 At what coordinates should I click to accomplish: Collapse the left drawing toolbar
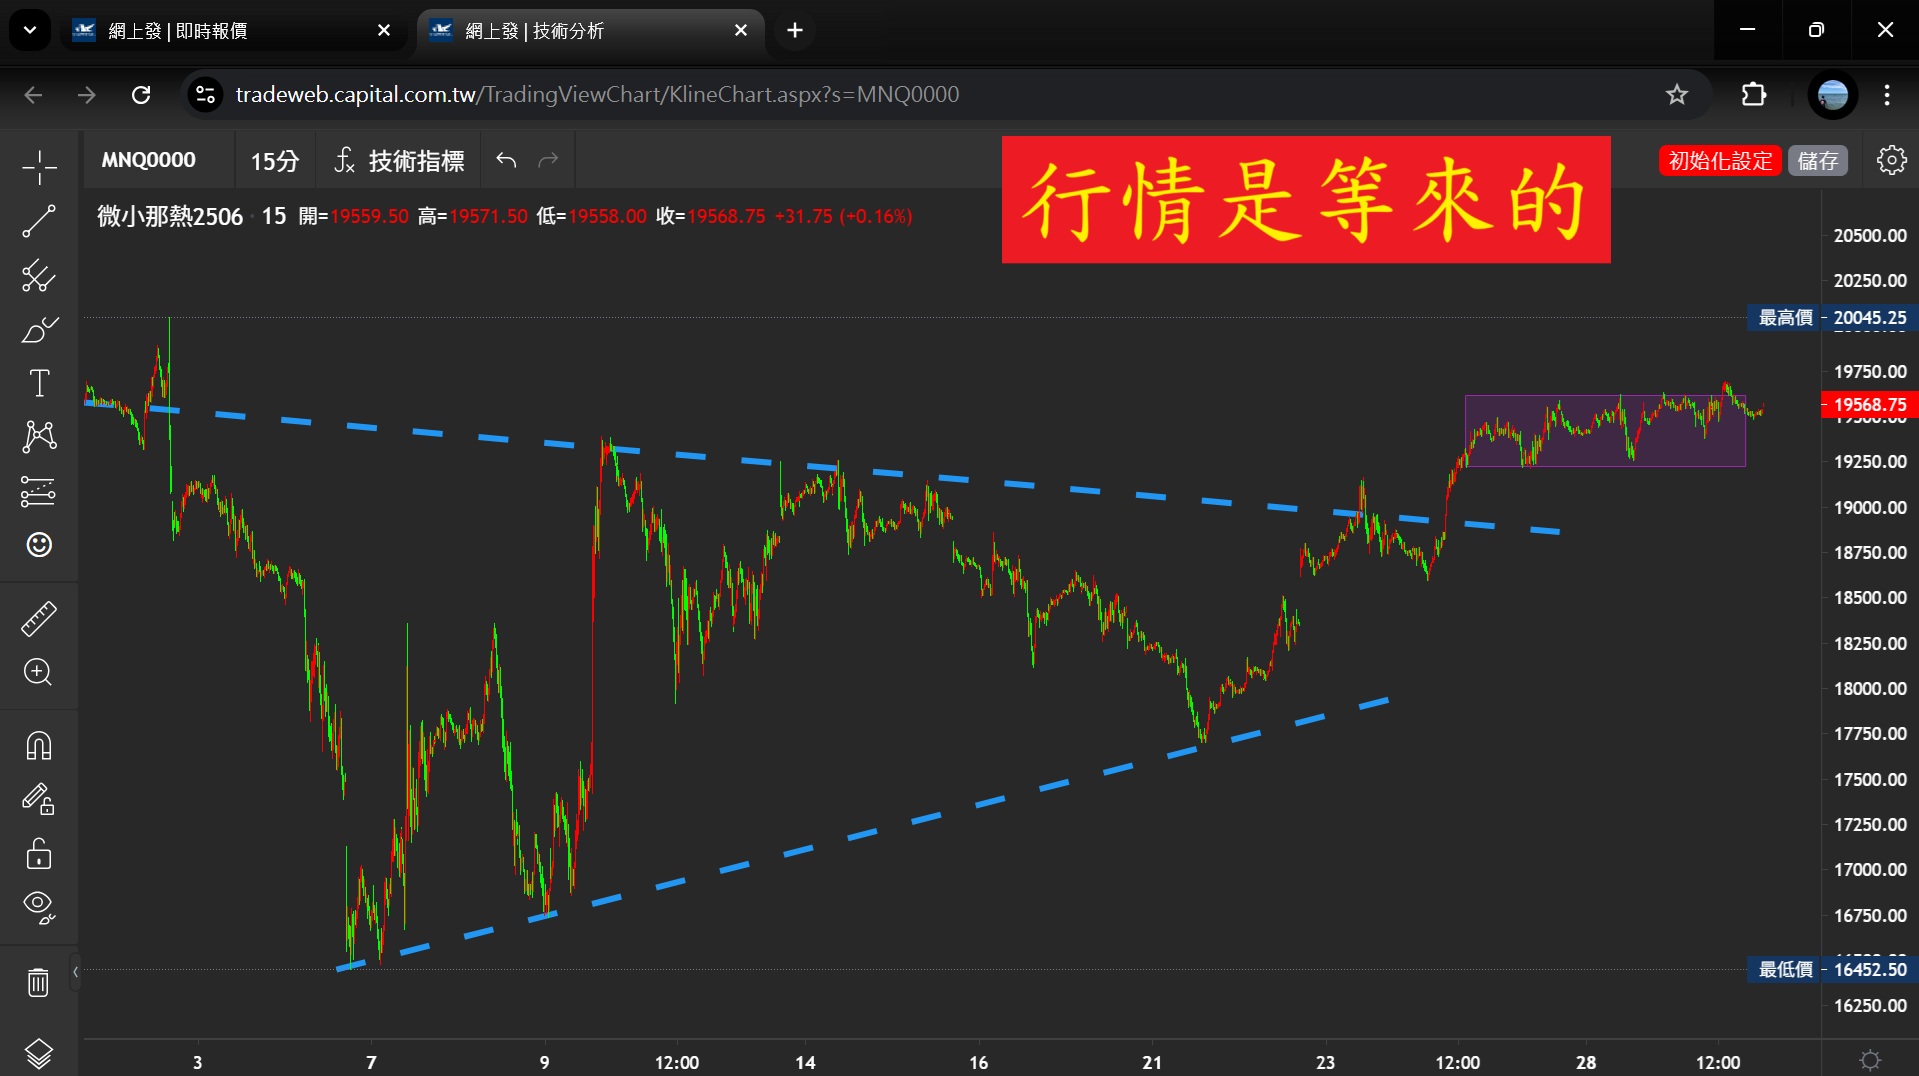pyautogui.click(x=75, y=971)
